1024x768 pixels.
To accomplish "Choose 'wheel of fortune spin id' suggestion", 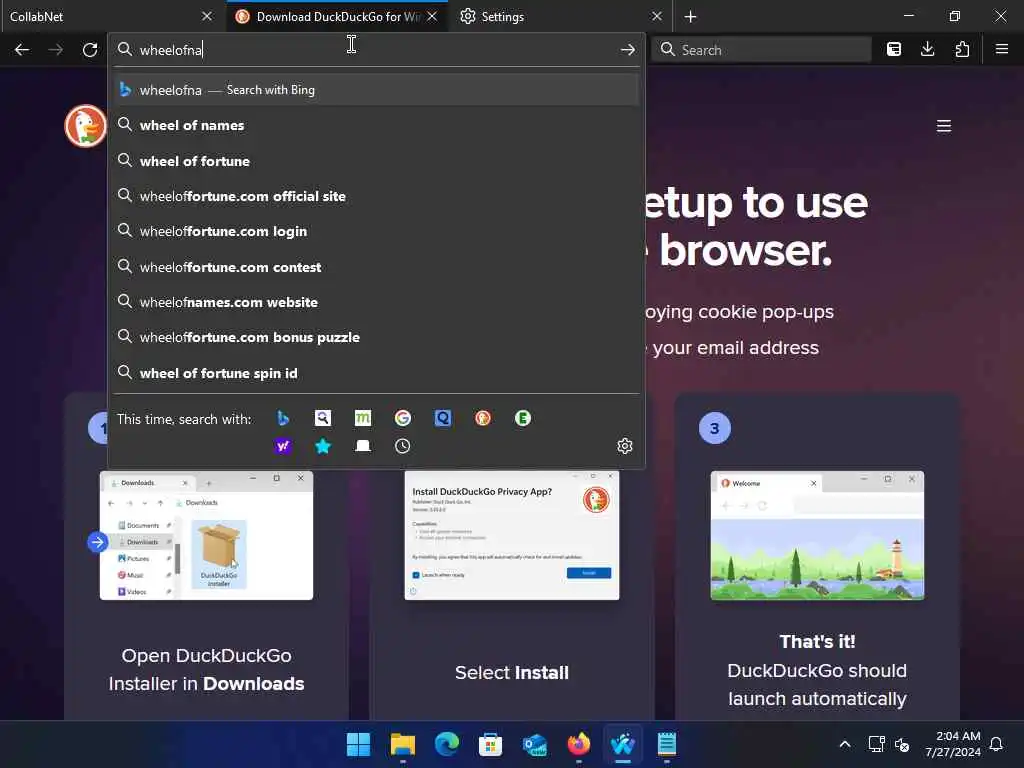I will 377,373.
